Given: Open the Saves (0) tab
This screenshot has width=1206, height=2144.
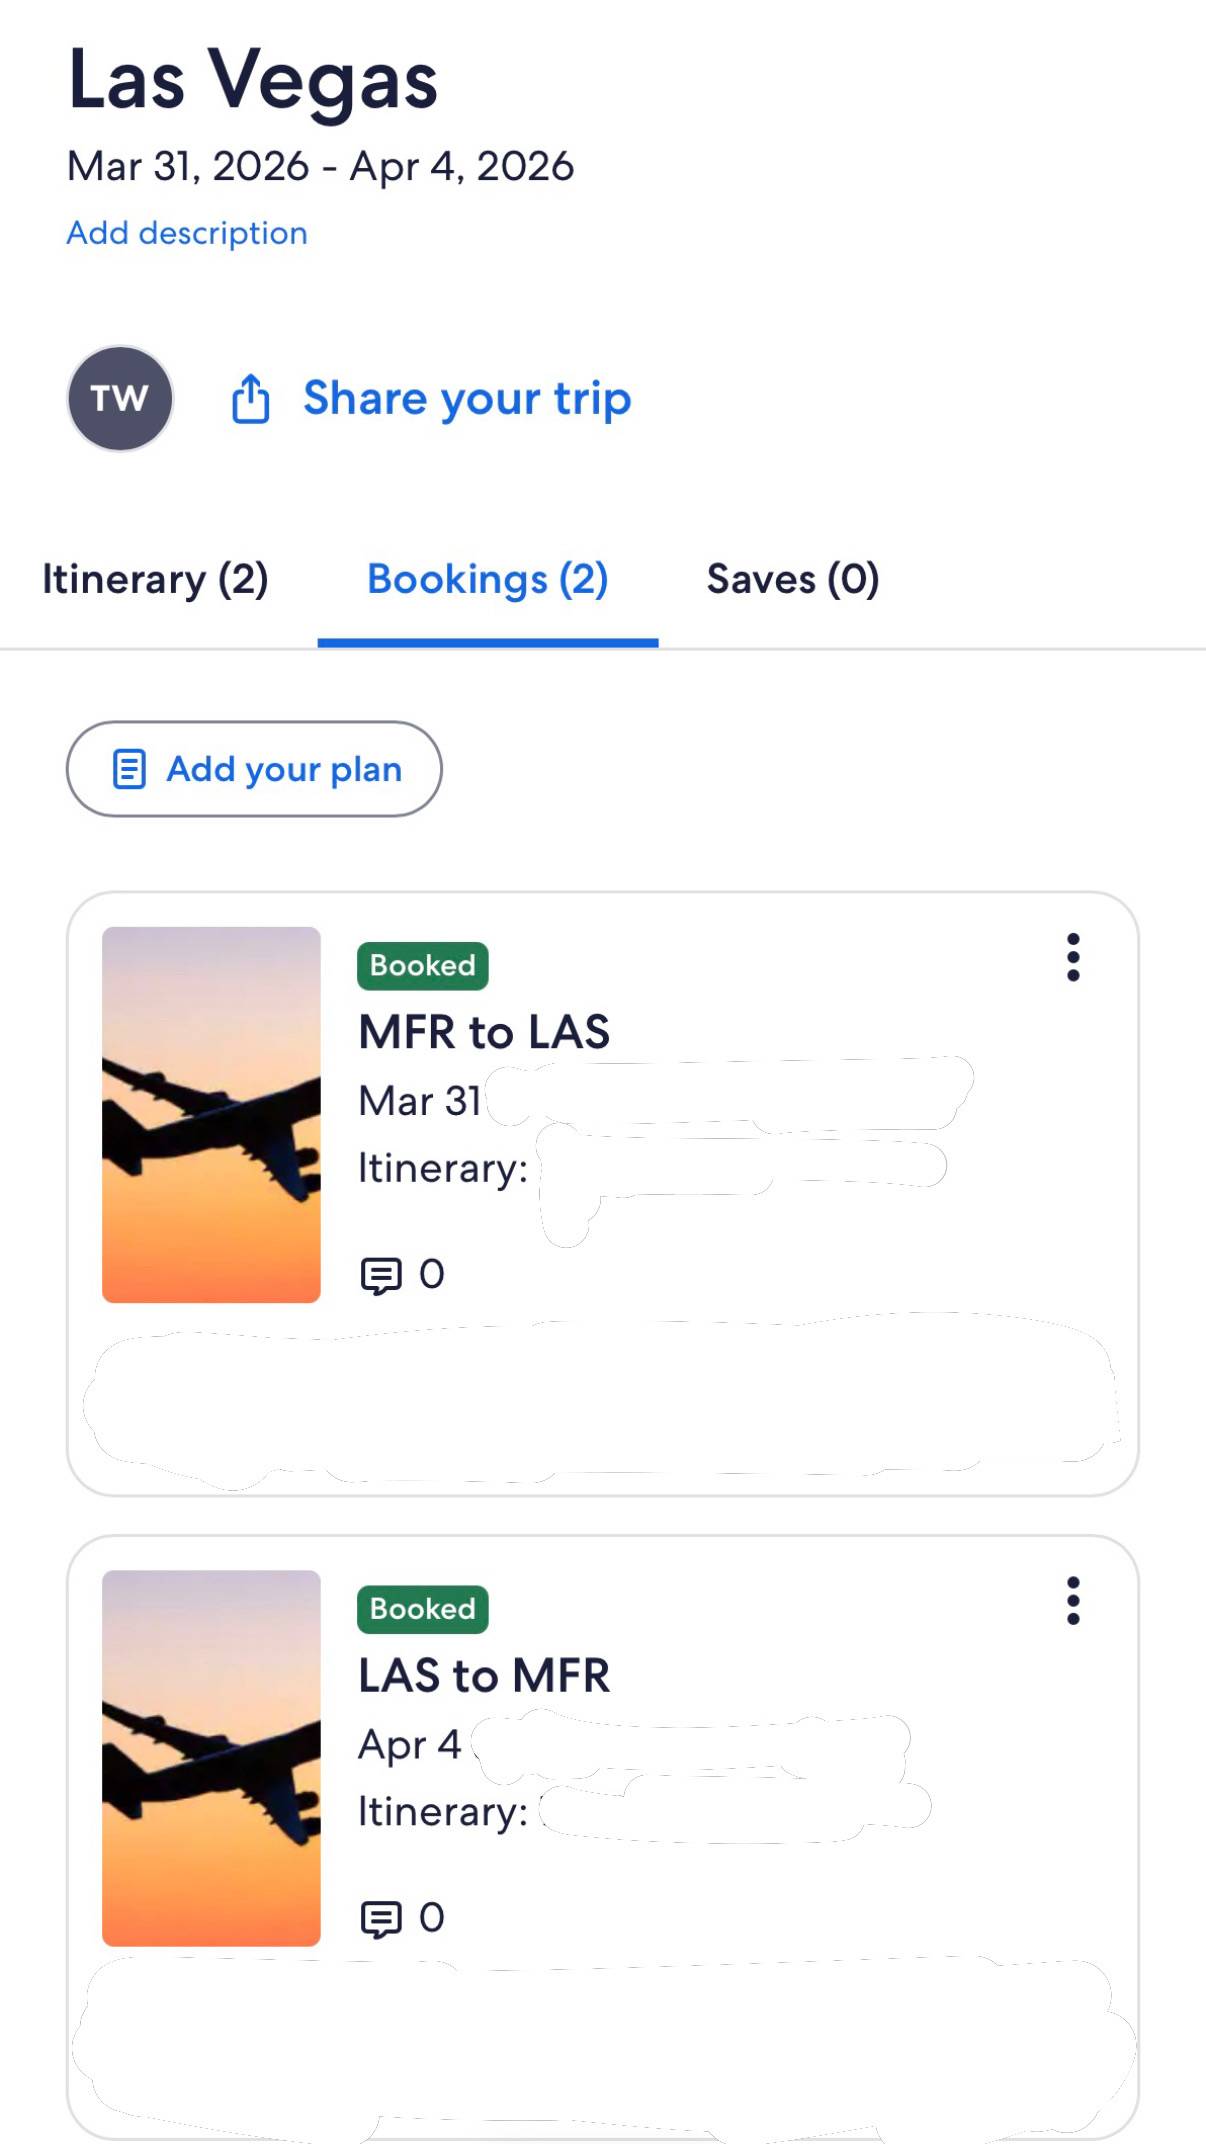Looking at the screenshot, I should pos(793,579).
